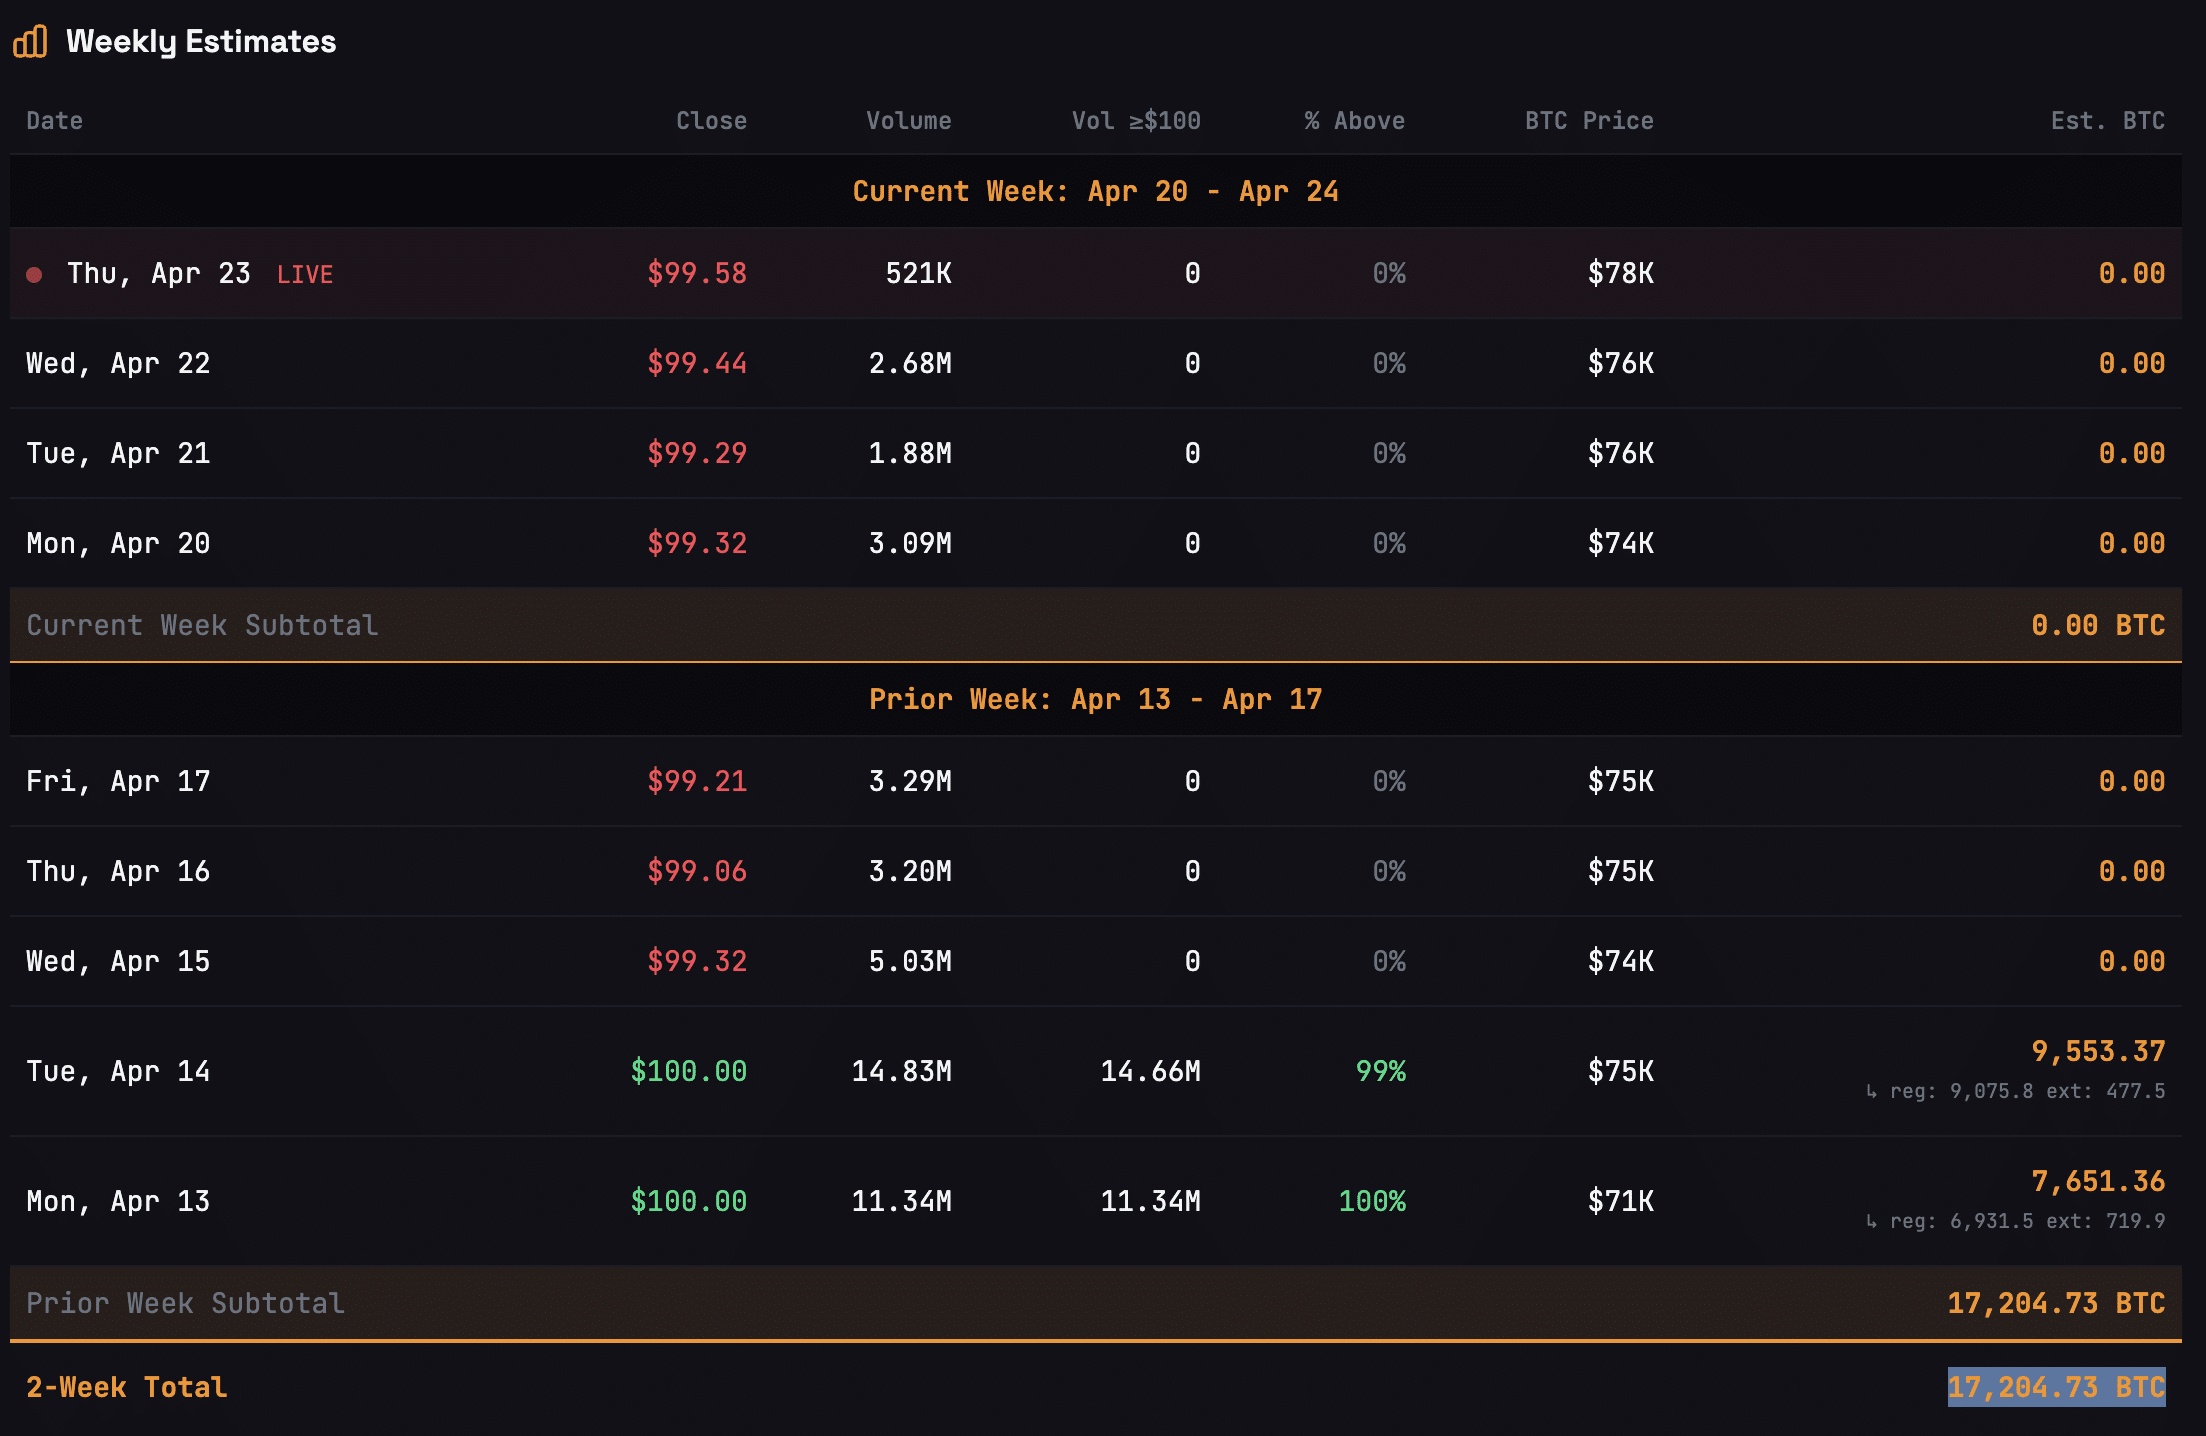
Task: Click the arrow icon before reg: 9,075.8
Action: click(1871, 1091)
